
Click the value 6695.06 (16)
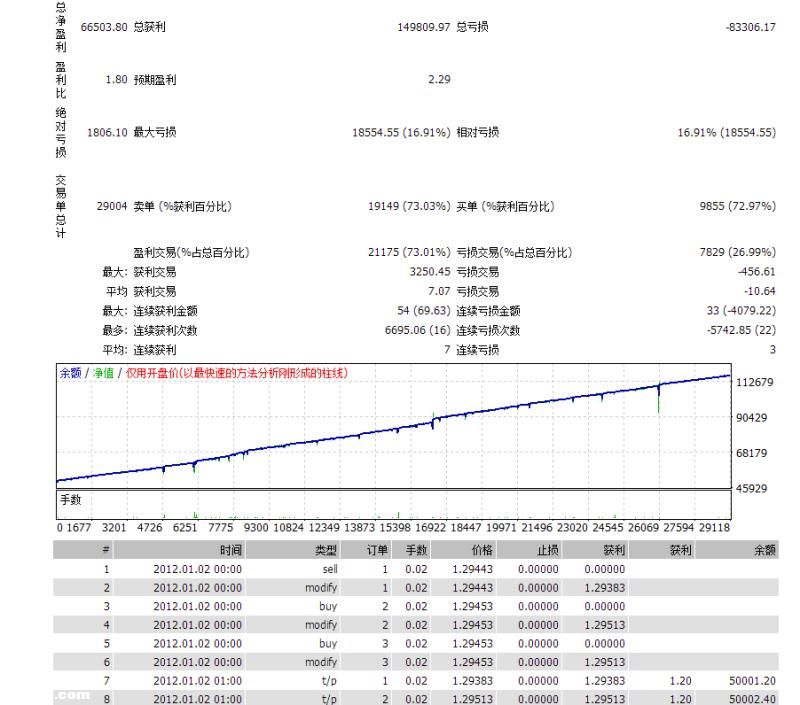tap(417, 331)
